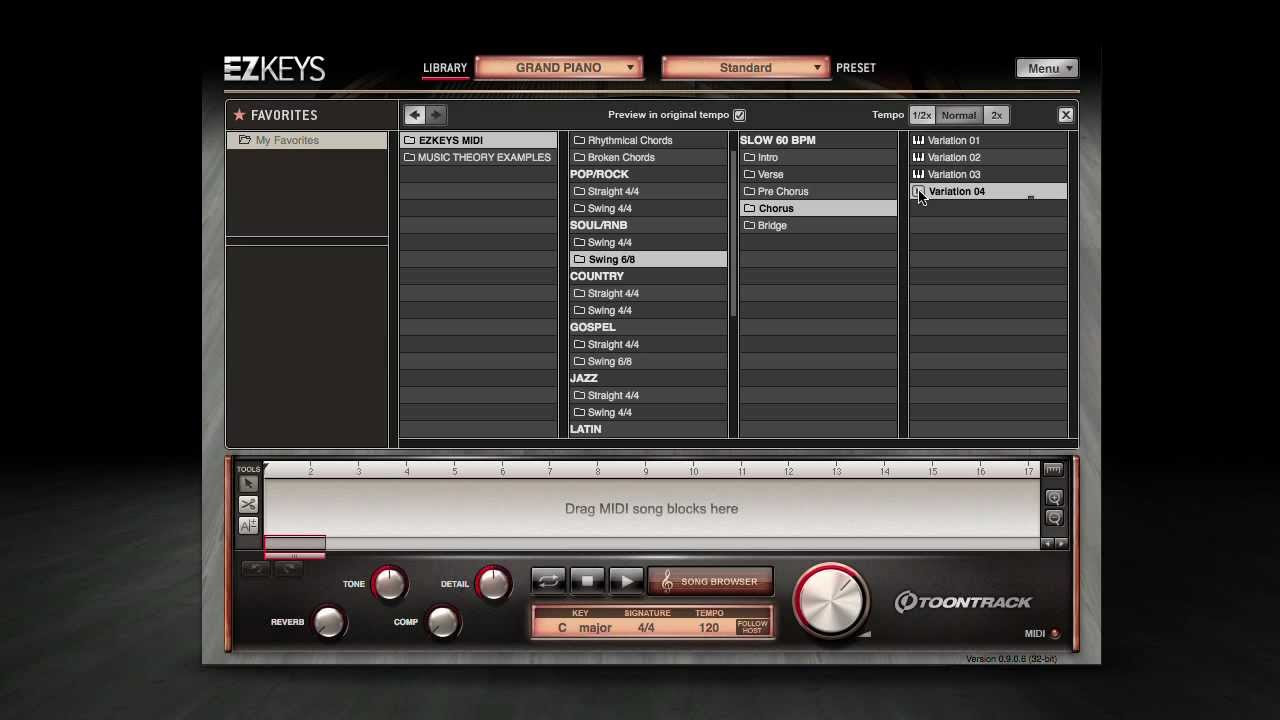Viewport: 1280px width, 720px height.
Task: Open Soul/RnB Swing 6/8 folder
Action: pyautogui.click(x=648, y=259)
